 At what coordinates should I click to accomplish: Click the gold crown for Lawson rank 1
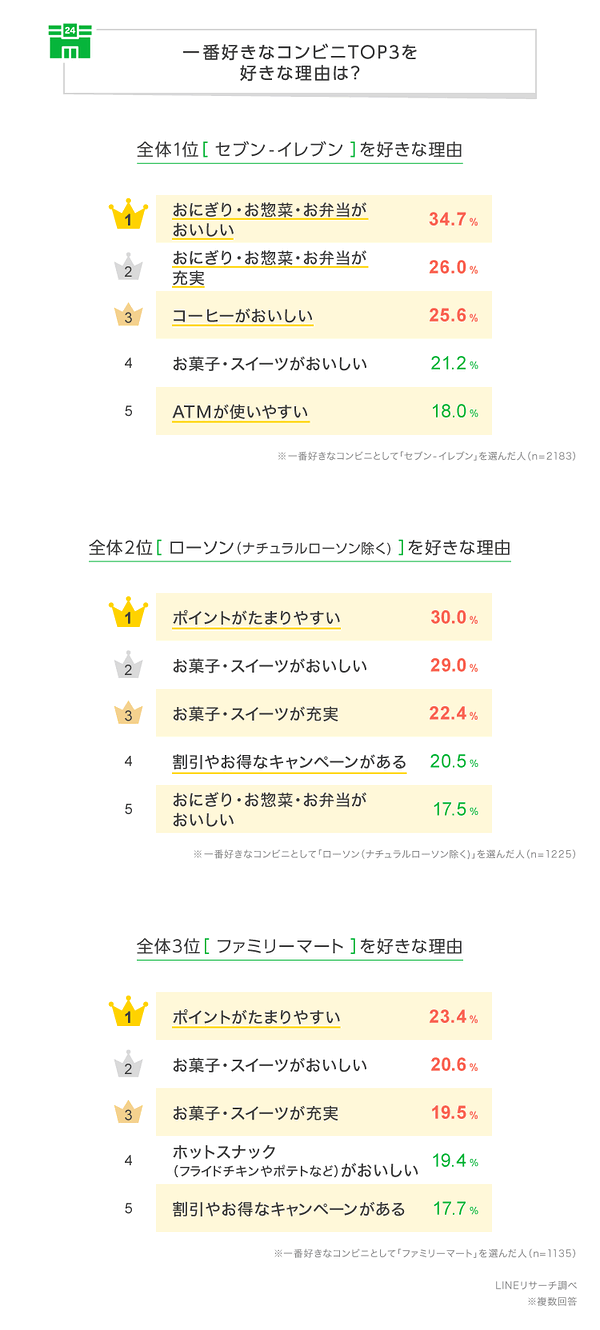tap(129, 614)
